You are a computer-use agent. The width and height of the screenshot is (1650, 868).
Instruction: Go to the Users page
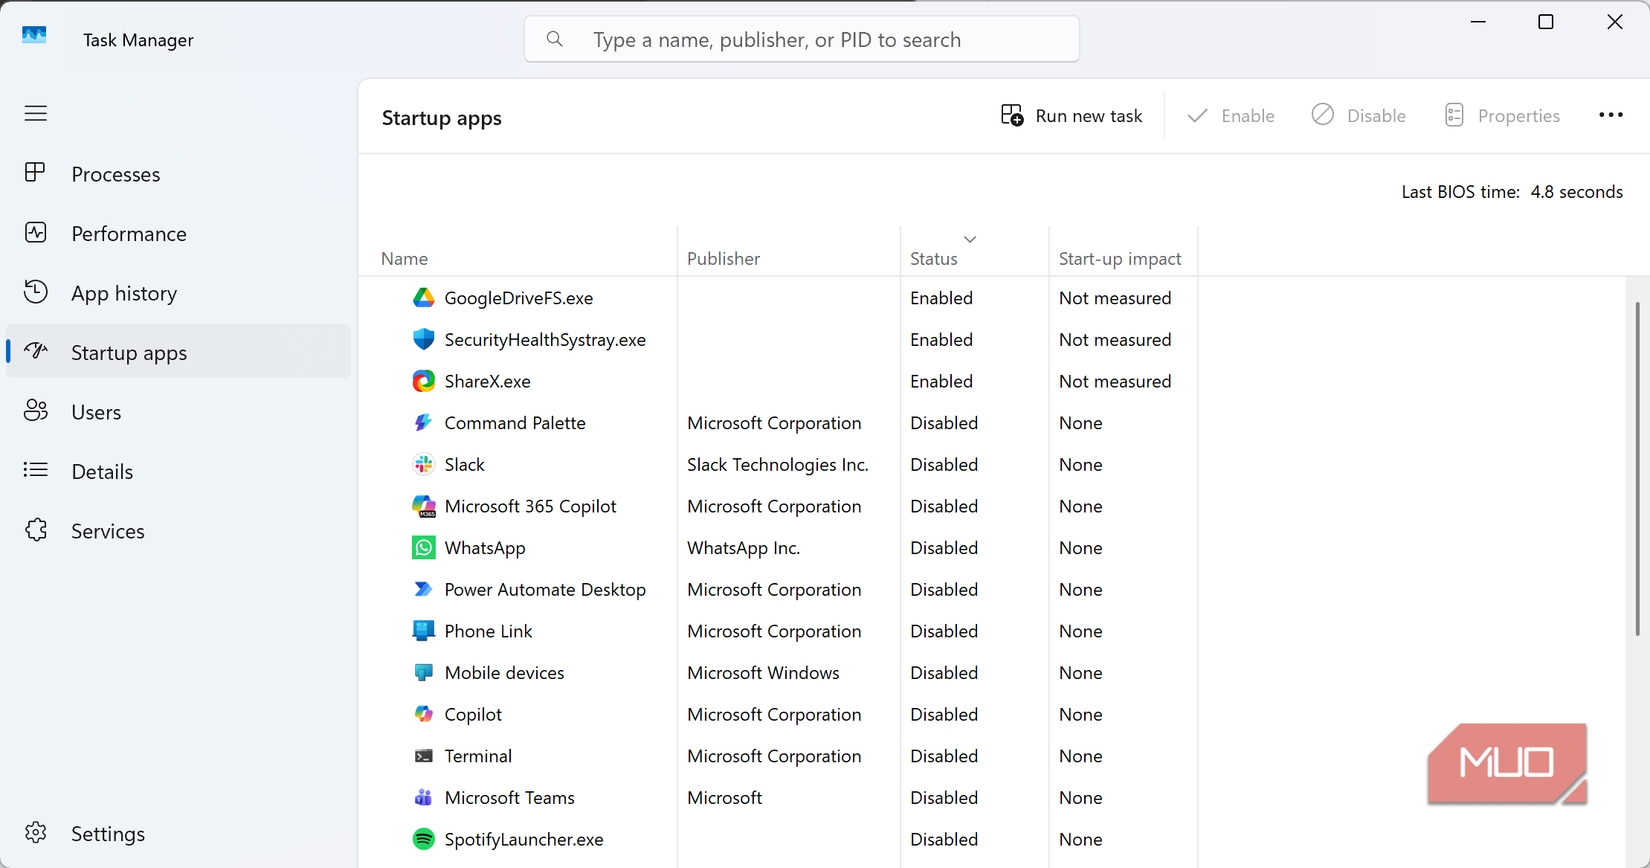(179, 412)
